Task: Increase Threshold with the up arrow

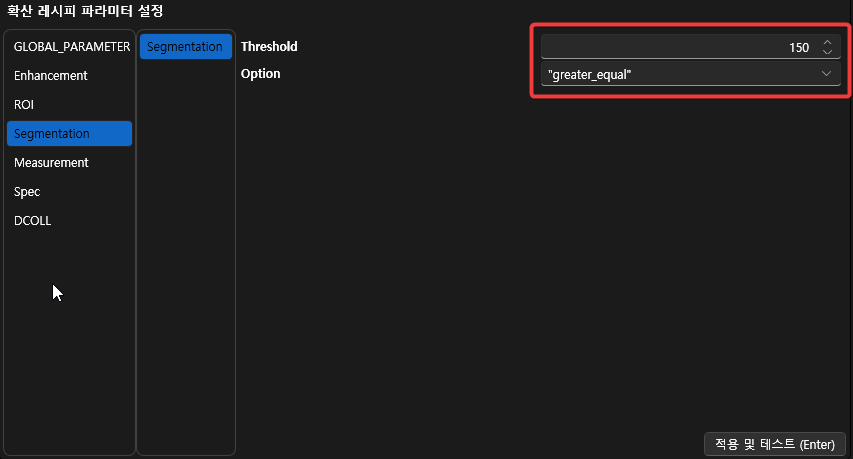Action: pyautogui.click(x=827, y=42)
